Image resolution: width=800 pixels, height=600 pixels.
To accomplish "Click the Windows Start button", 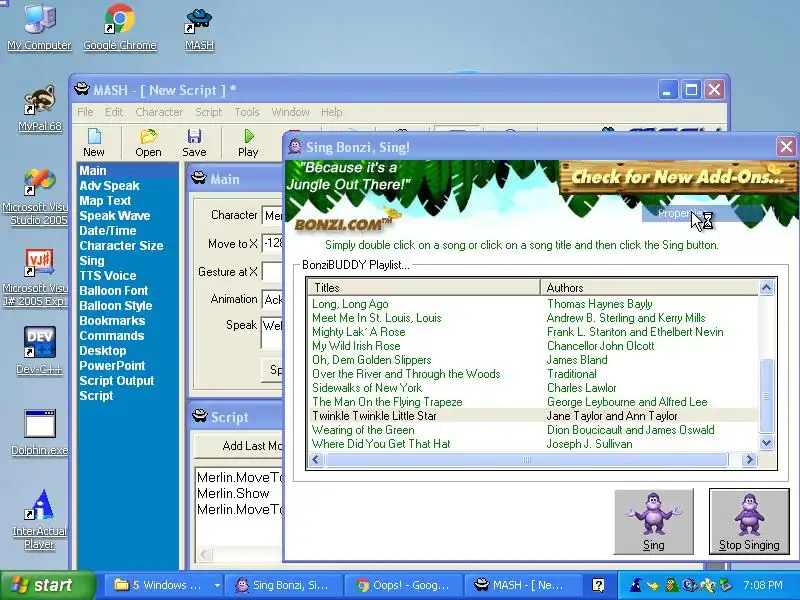I will [48, 585].
